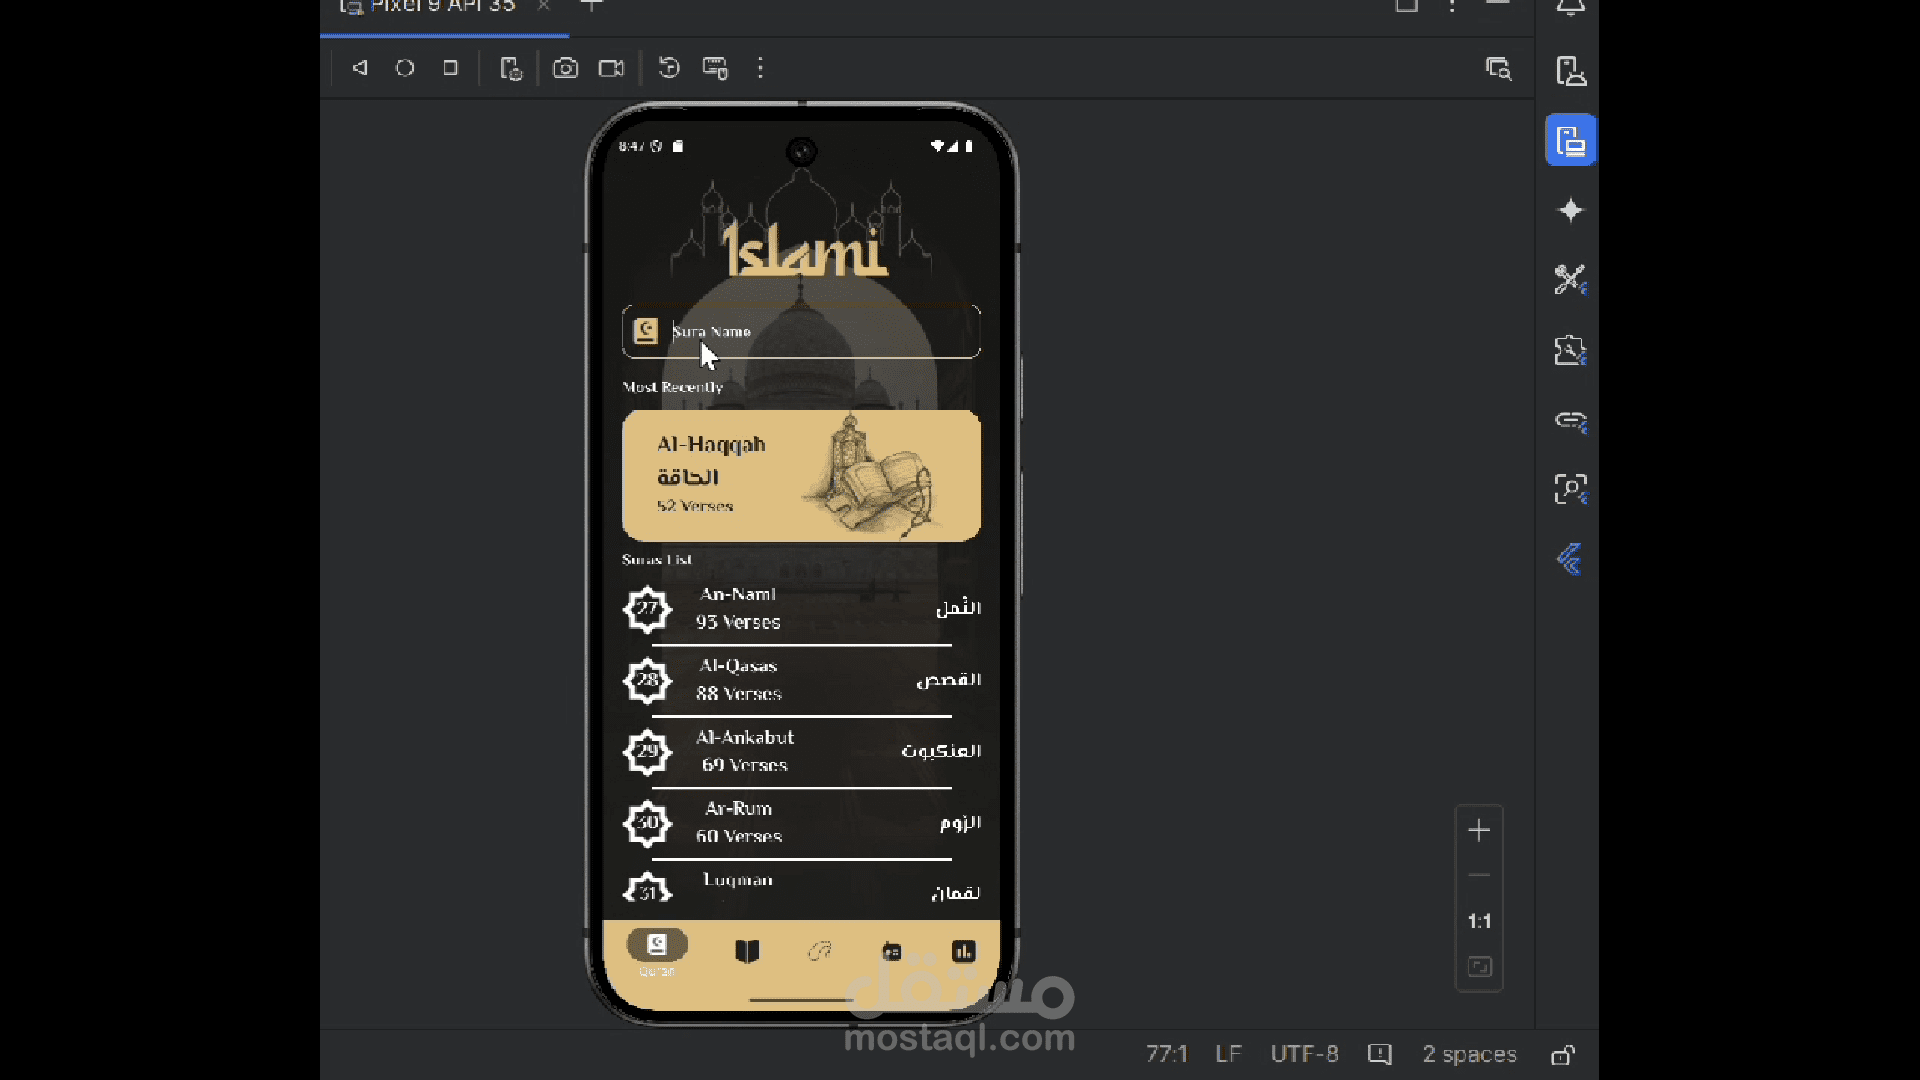
Task: Open the Flutter panel icon in sidebar
Action: [1570, 559]
